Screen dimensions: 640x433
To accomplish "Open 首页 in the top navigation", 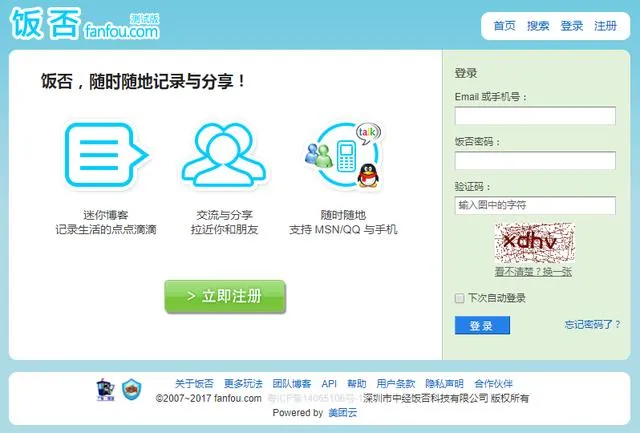I will (504, 26).
